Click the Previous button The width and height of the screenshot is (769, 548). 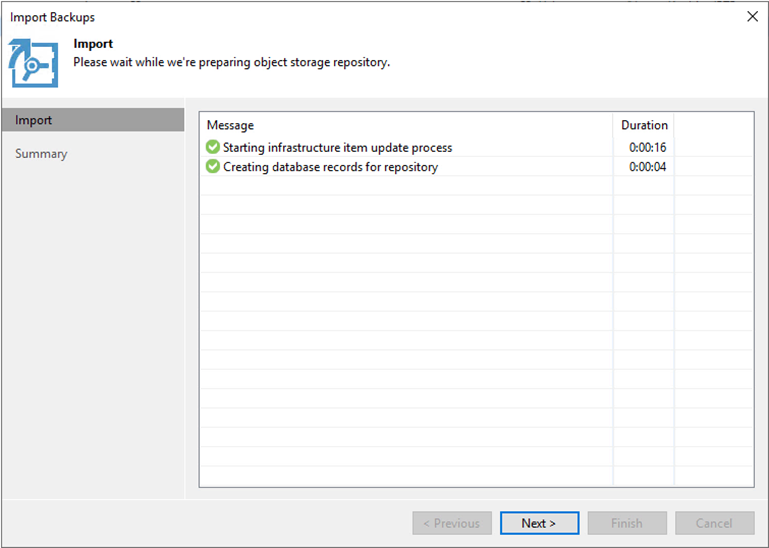(x=452, y=523)
